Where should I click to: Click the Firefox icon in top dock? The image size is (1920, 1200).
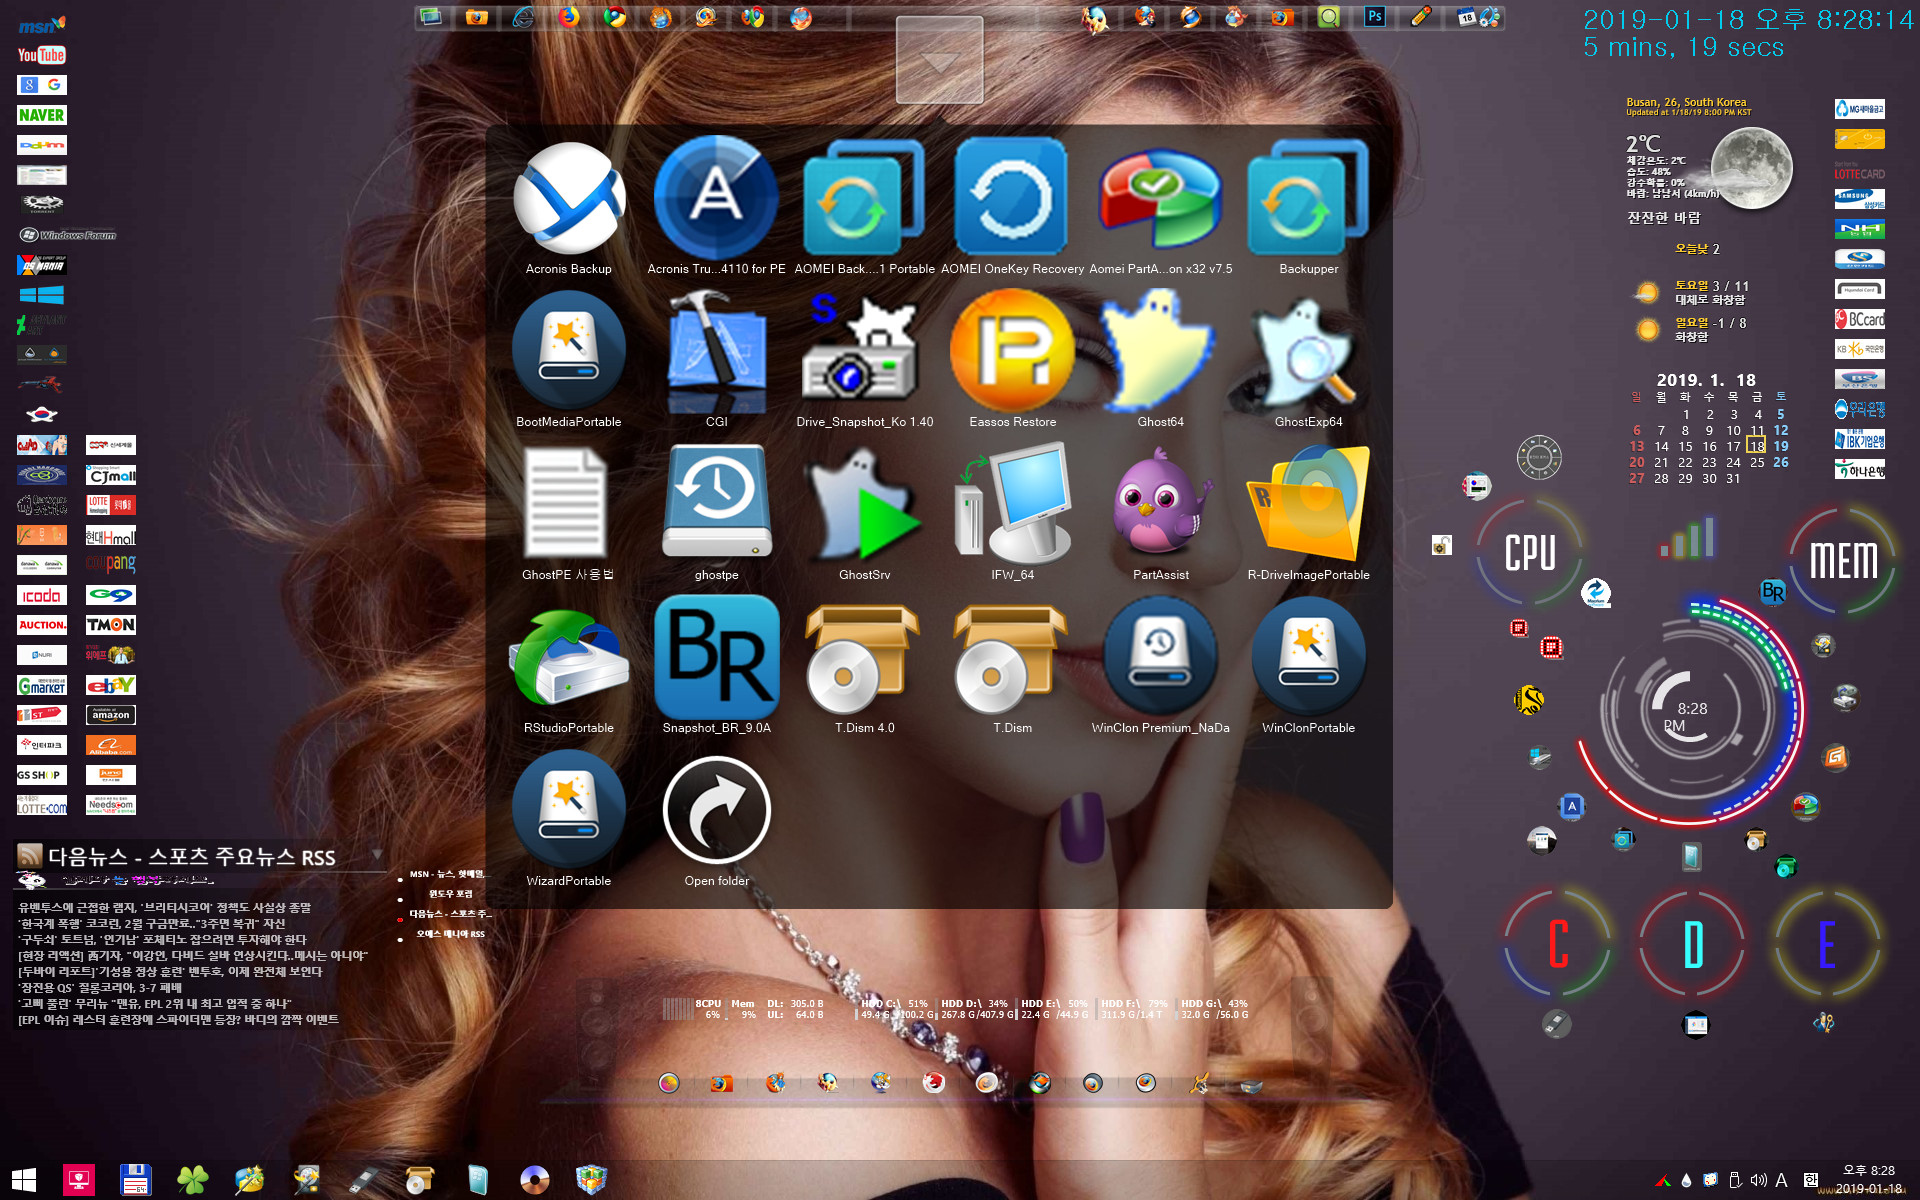point(569,17)
